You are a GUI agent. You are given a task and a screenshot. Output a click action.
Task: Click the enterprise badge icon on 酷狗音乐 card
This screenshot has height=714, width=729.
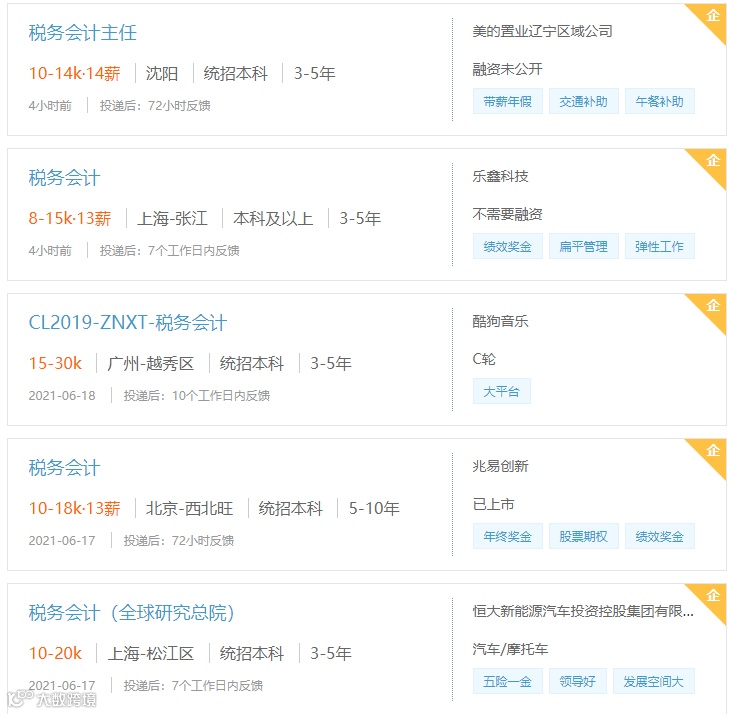713,306
